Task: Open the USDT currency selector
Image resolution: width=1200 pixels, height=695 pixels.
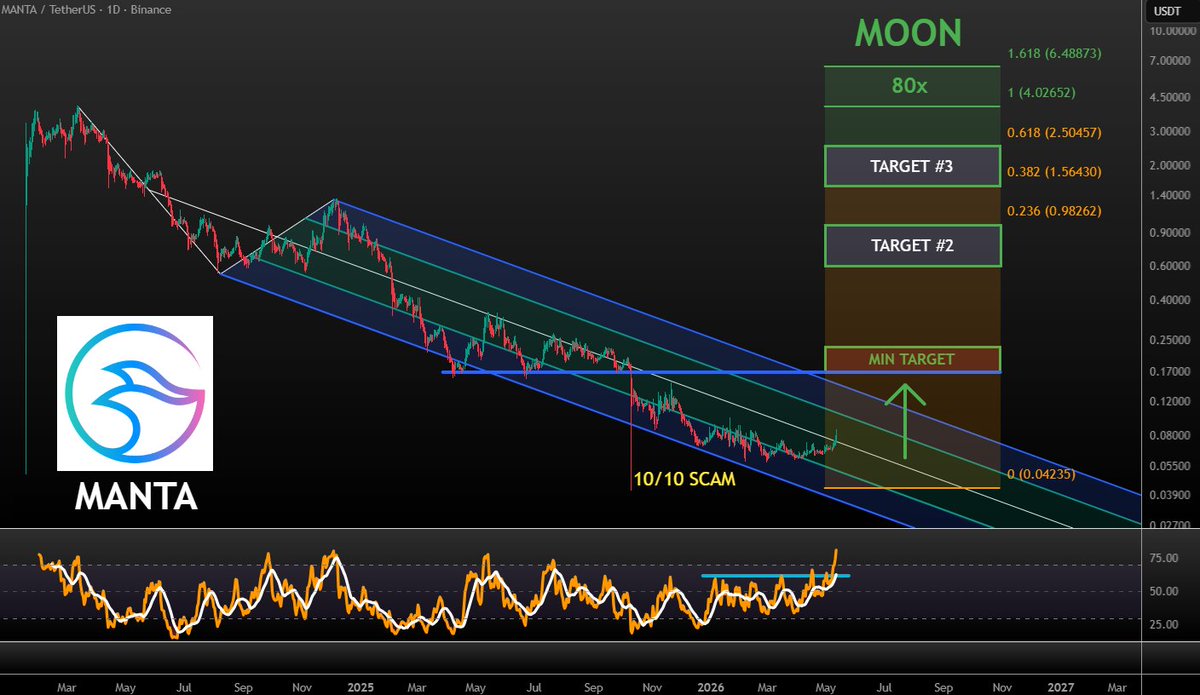Action: click(1170, 10)
